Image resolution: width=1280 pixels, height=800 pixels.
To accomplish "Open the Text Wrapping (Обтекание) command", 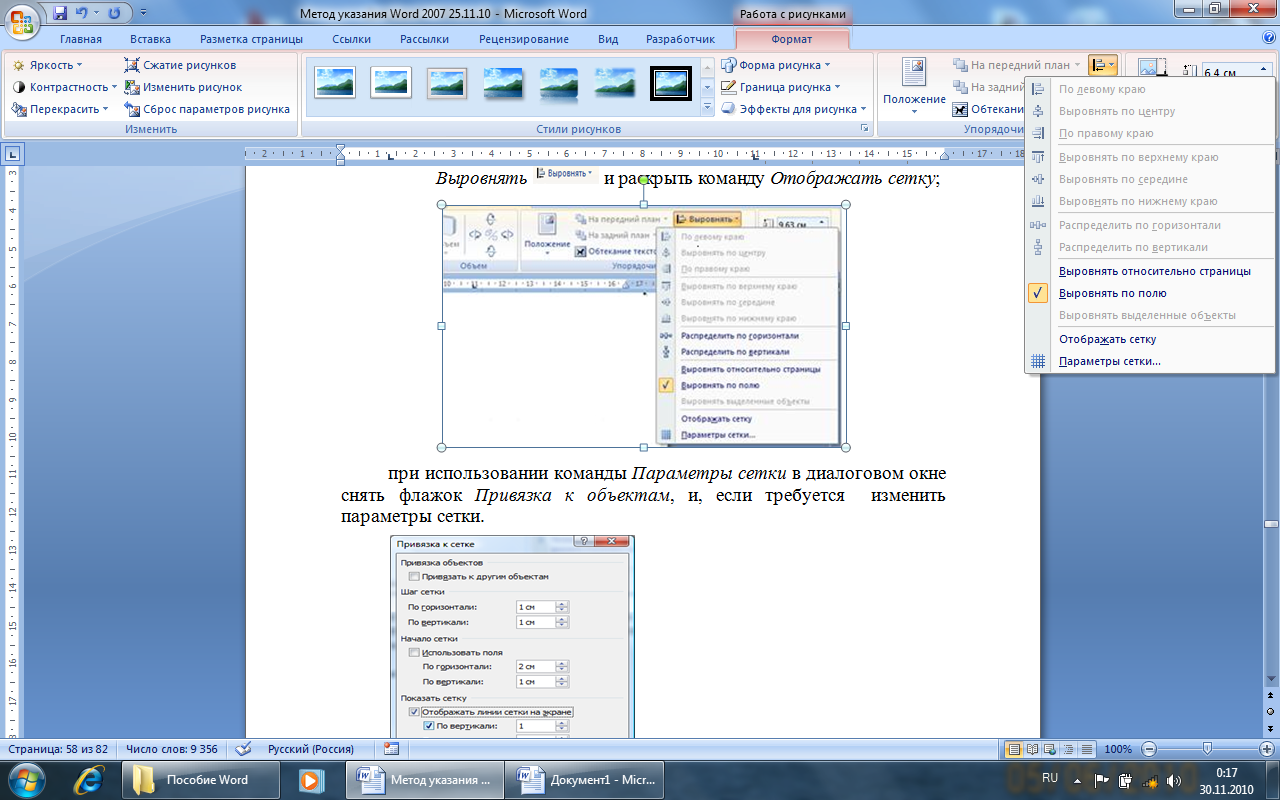I will tap(988, 109).
